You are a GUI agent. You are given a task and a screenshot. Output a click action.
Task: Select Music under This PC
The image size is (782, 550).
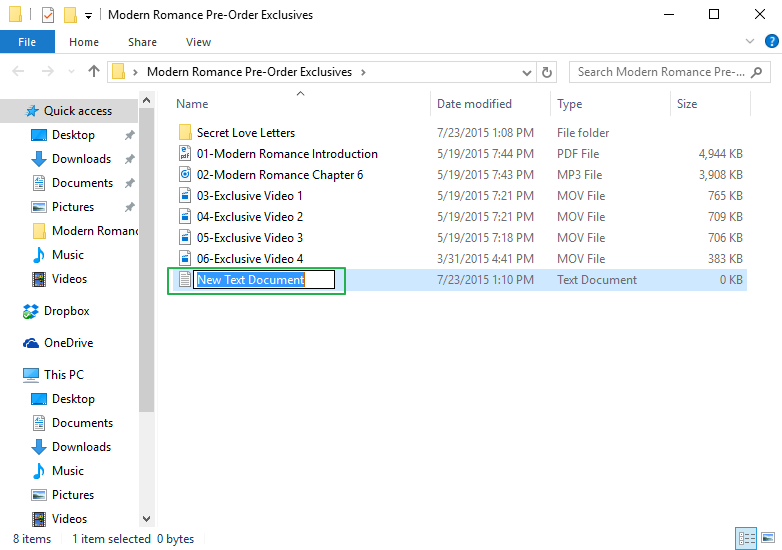pos(67,471)
